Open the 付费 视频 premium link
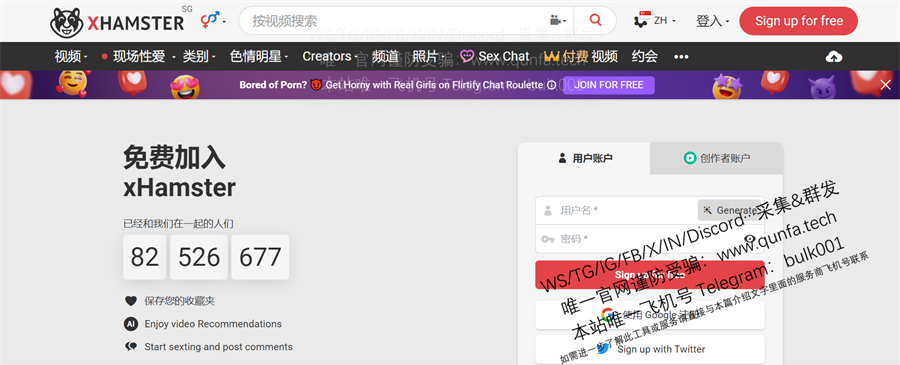 580,56
